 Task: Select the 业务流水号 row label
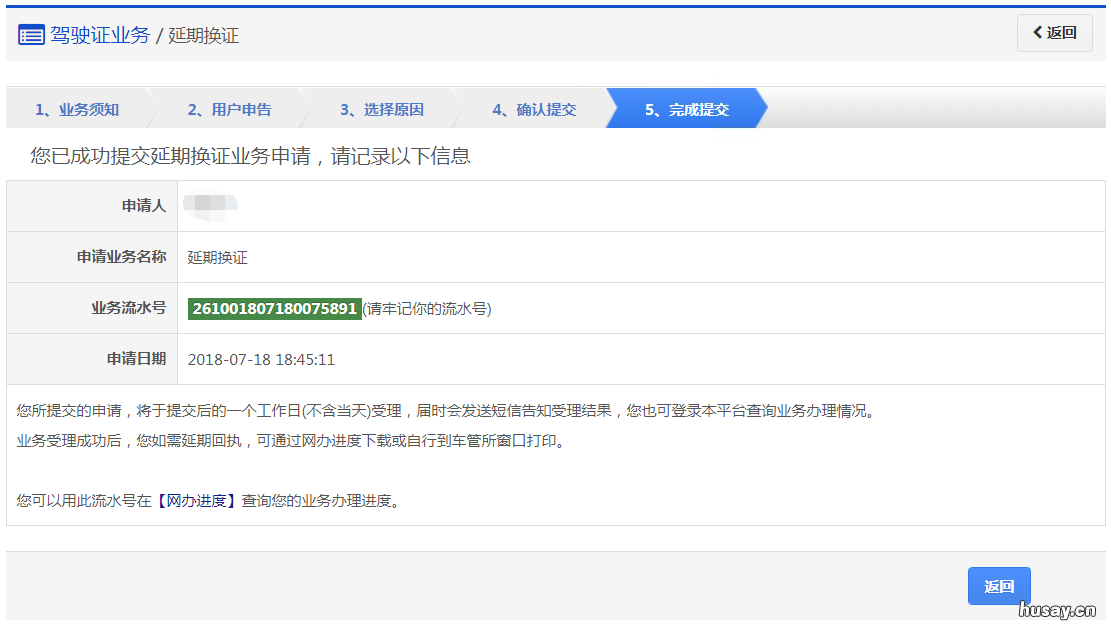(x=134, y=307)
